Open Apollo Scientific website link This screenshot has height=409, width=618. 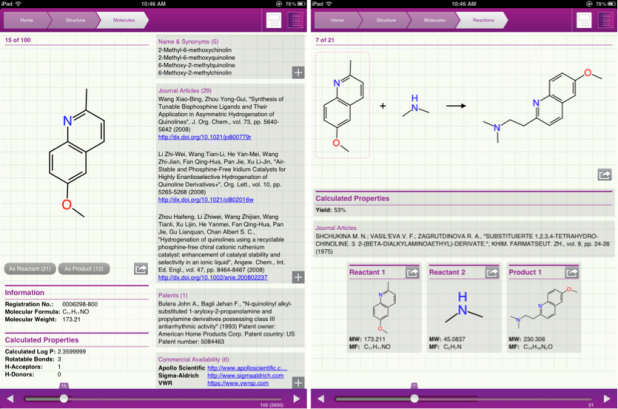(248, 368)
